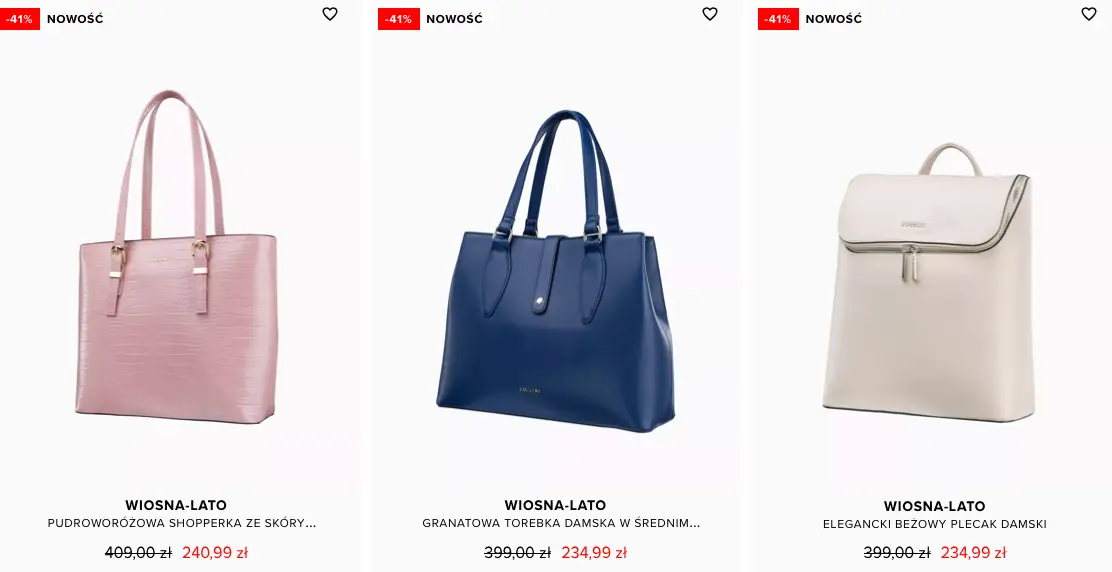Viewport: 1112px width, 572px height.
Task: Click the -41% discount badge above the navy bag
Action: click(399, 19)
